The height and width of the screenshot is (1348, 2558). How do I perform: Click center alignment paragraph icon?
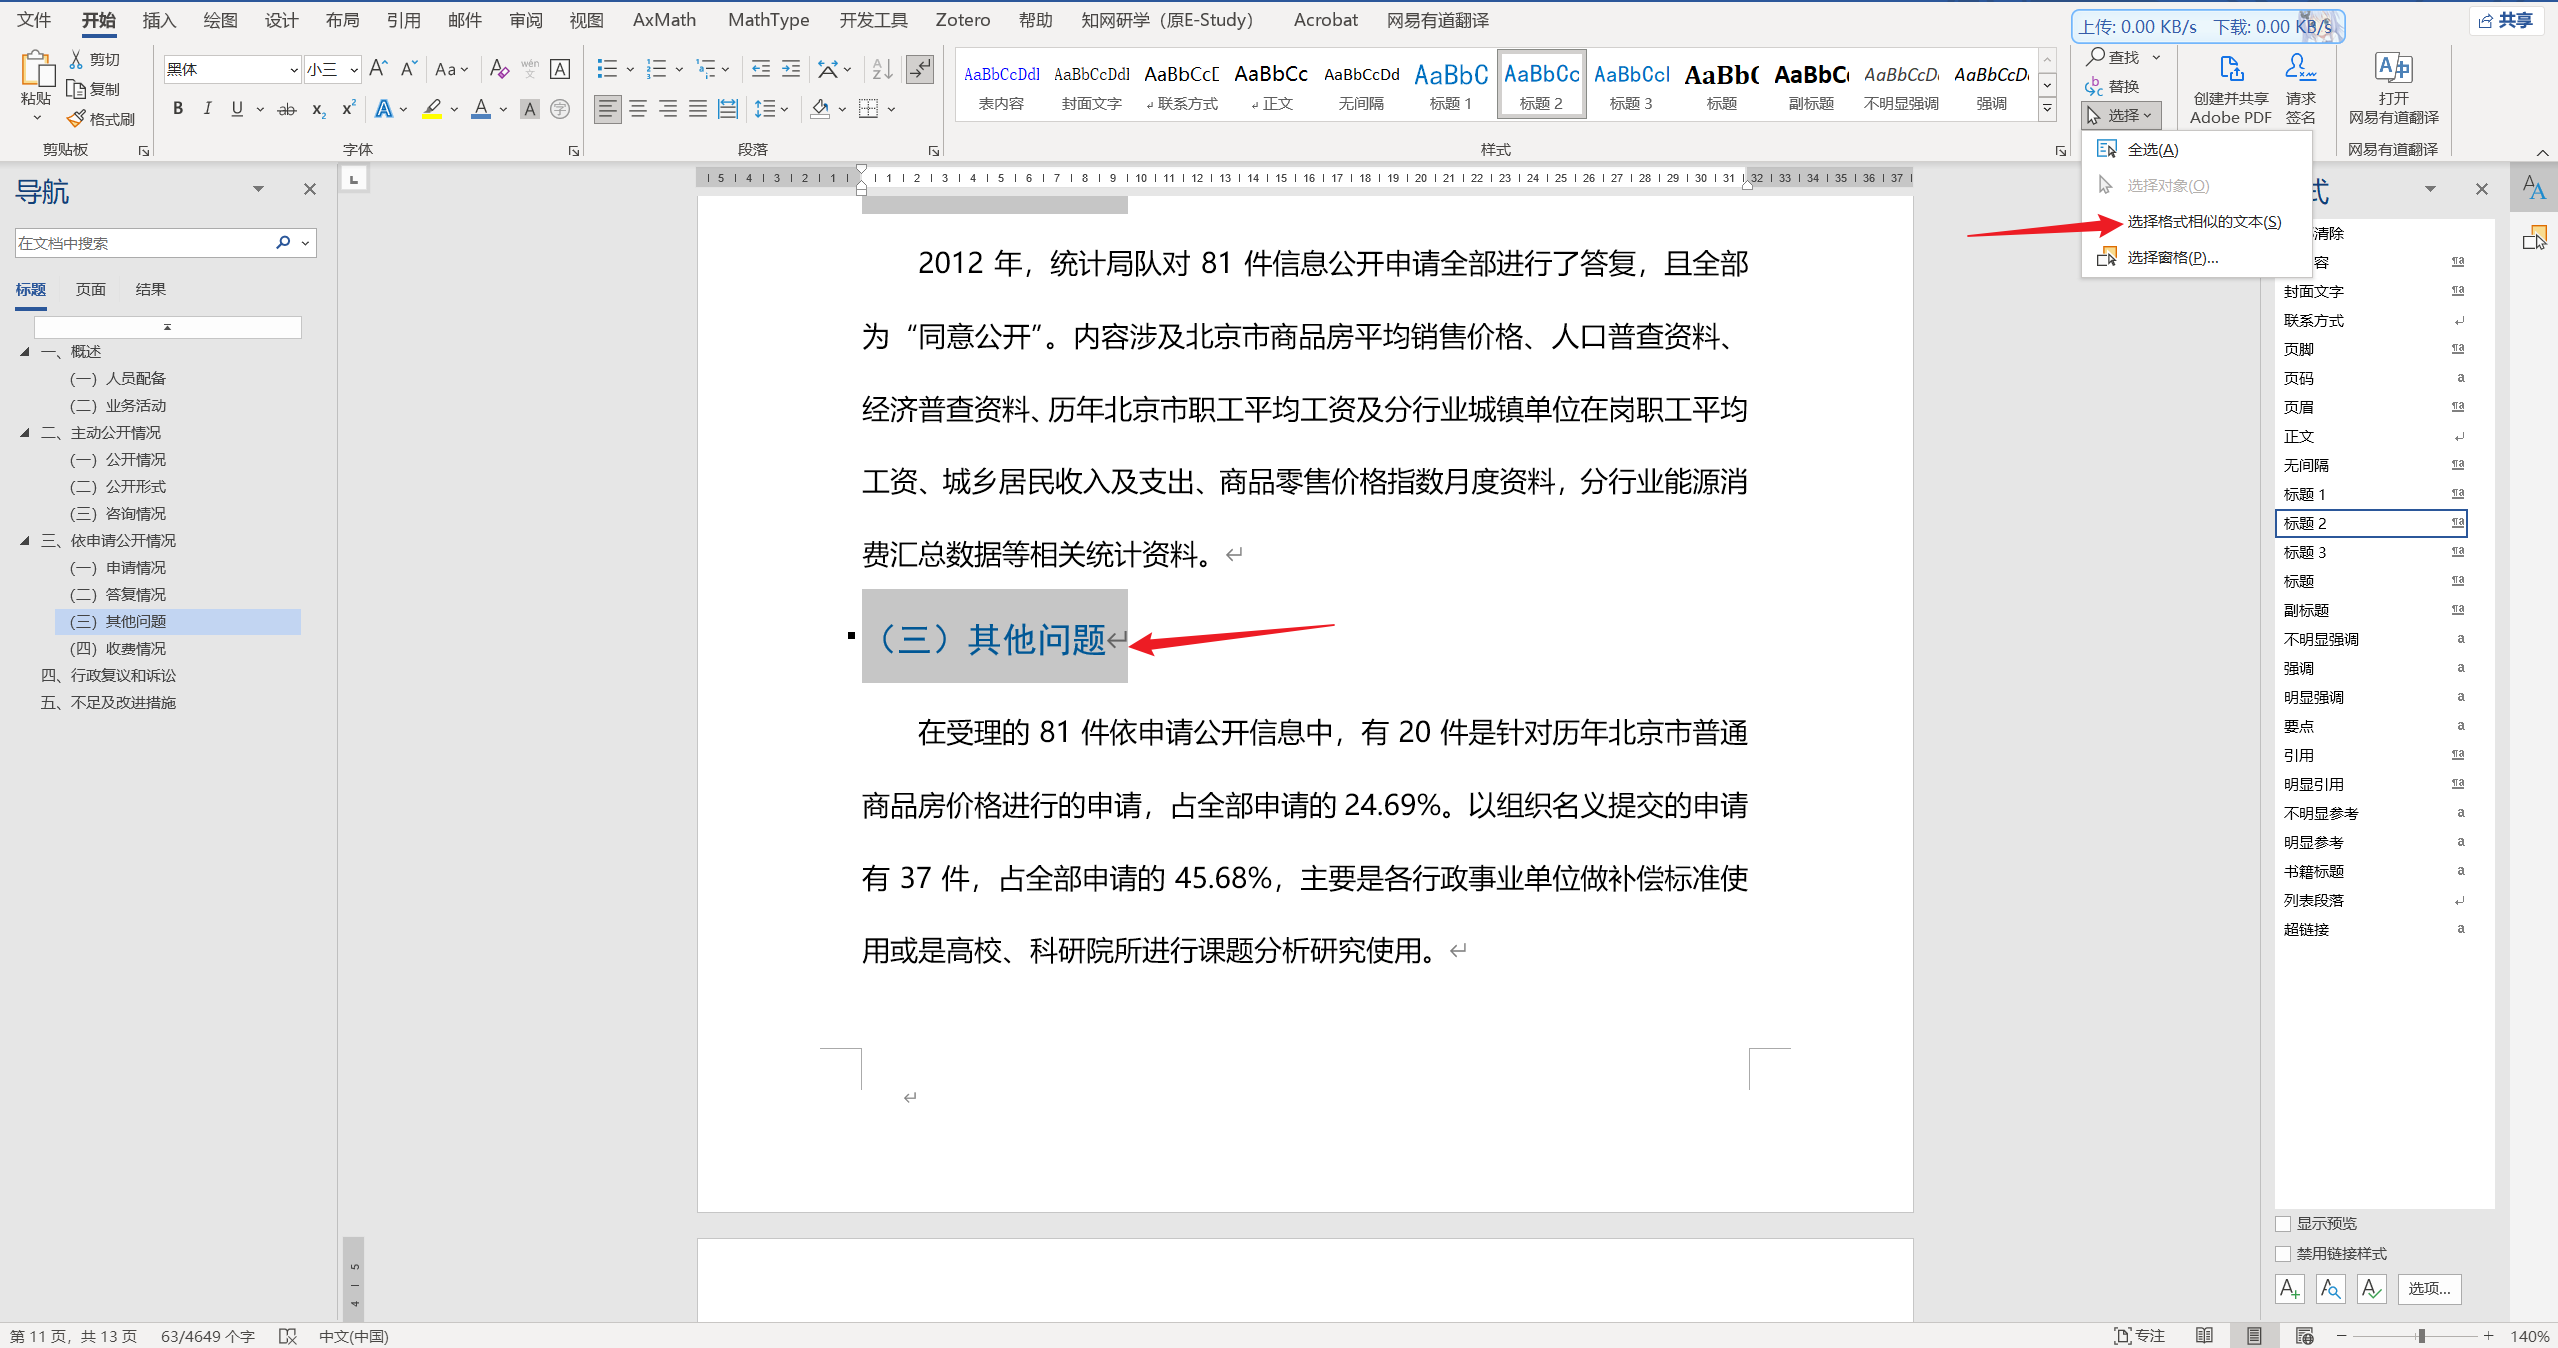638,109
